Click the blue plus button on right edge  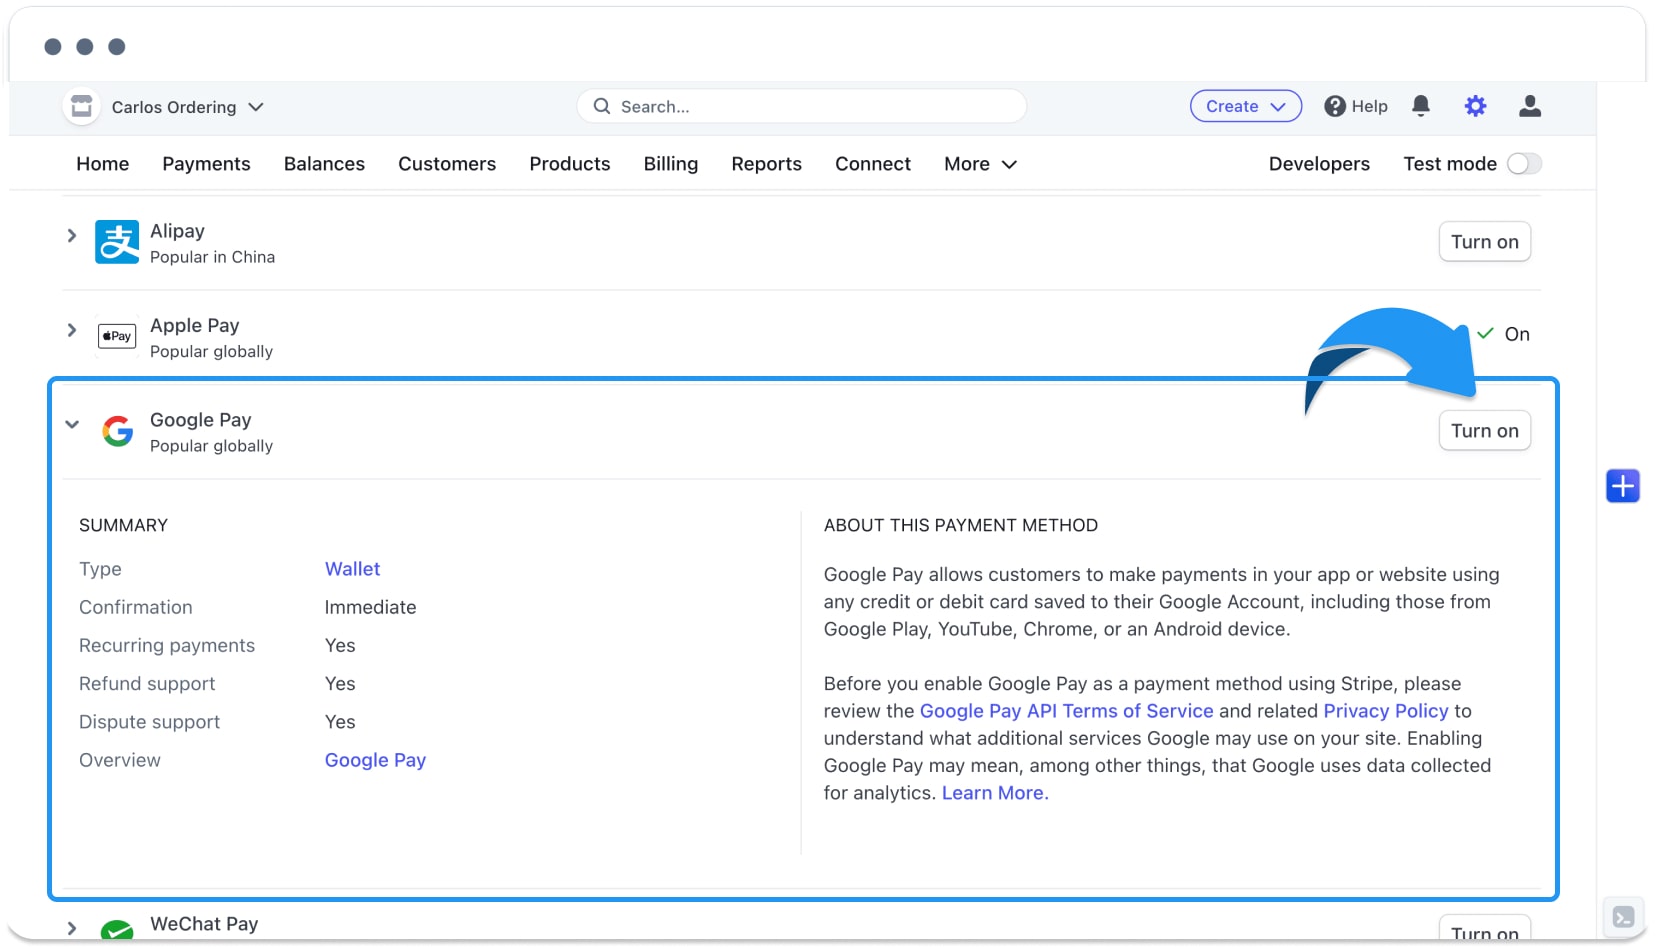(x=1623, y=486)
